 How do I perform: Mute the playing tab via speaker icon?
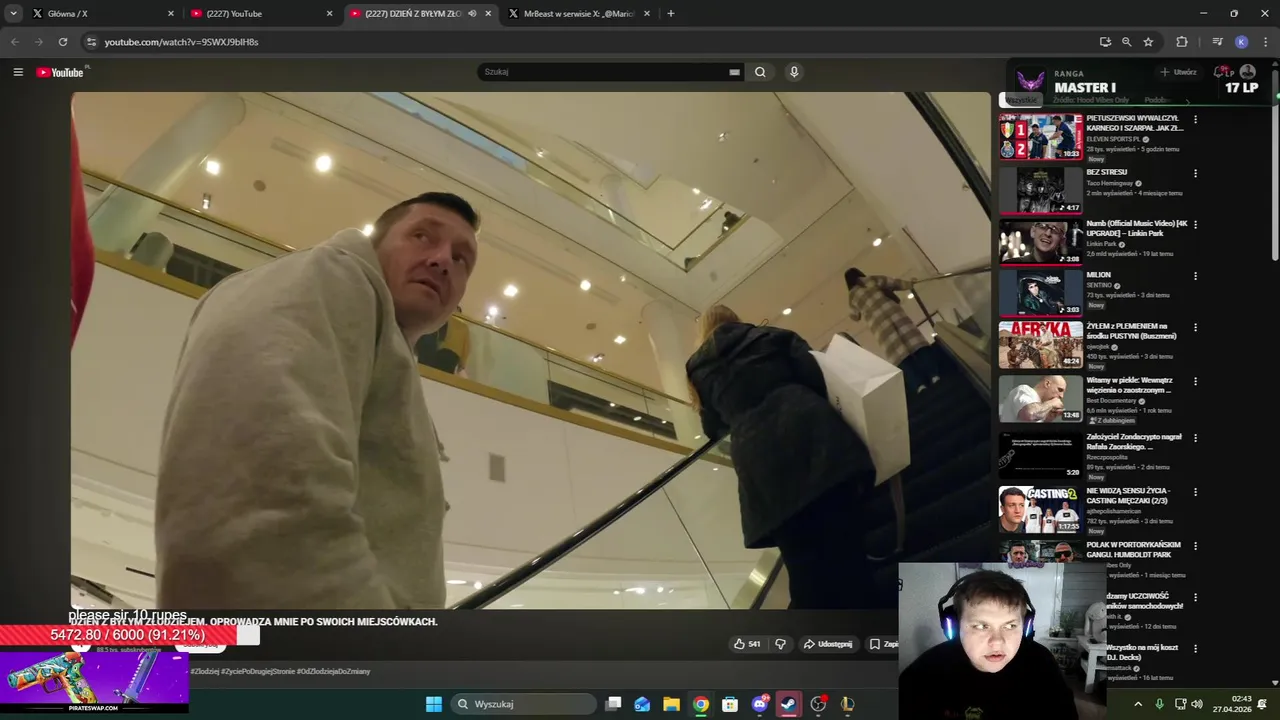(472, 14)
